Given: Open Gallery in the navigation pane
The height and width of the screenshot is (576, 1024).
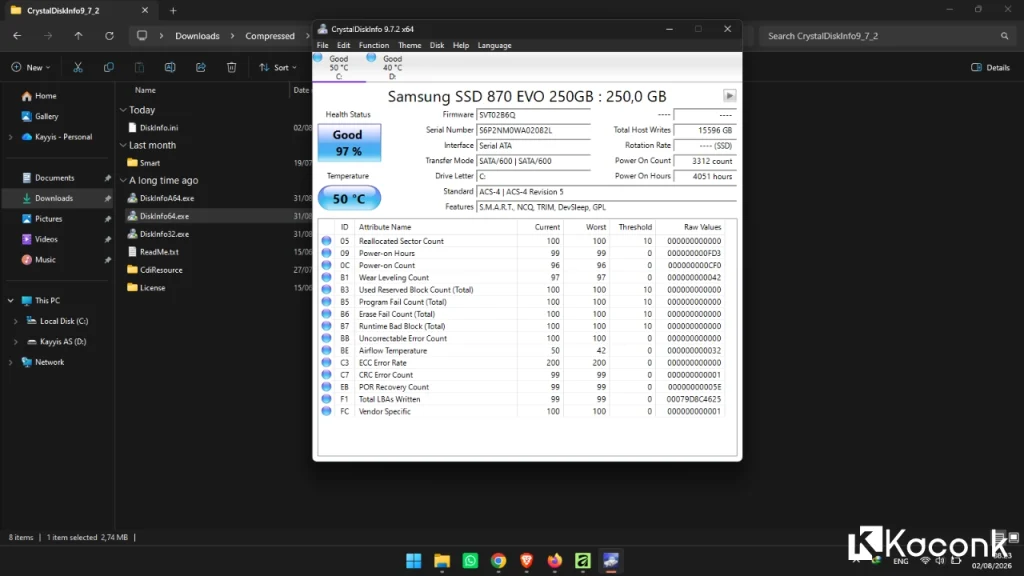Looking at the screenshot, I should 46,116.
